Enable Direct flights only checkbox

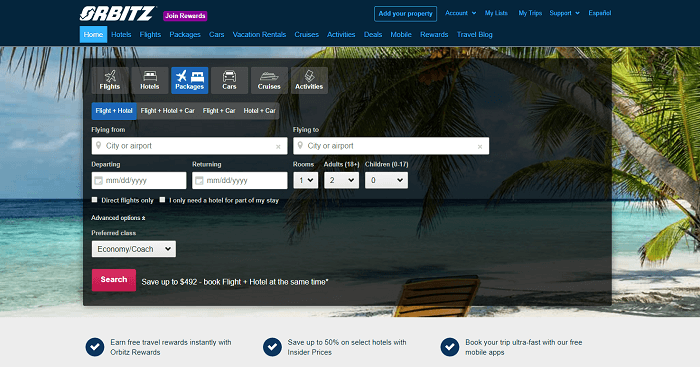[94, 200]
